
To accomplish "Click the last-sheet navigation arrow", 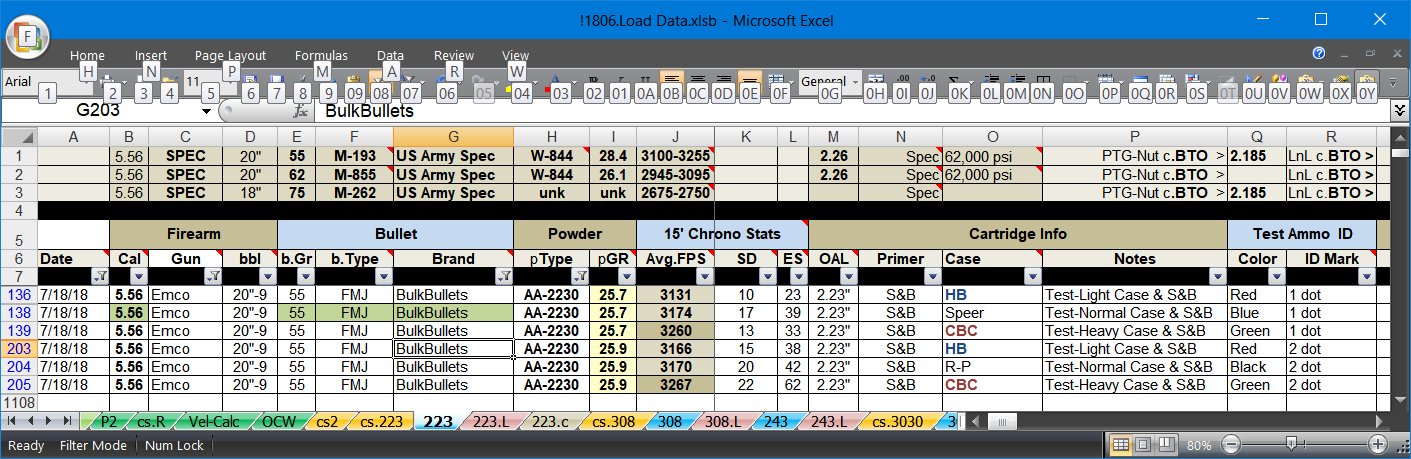I will [67, 421].
